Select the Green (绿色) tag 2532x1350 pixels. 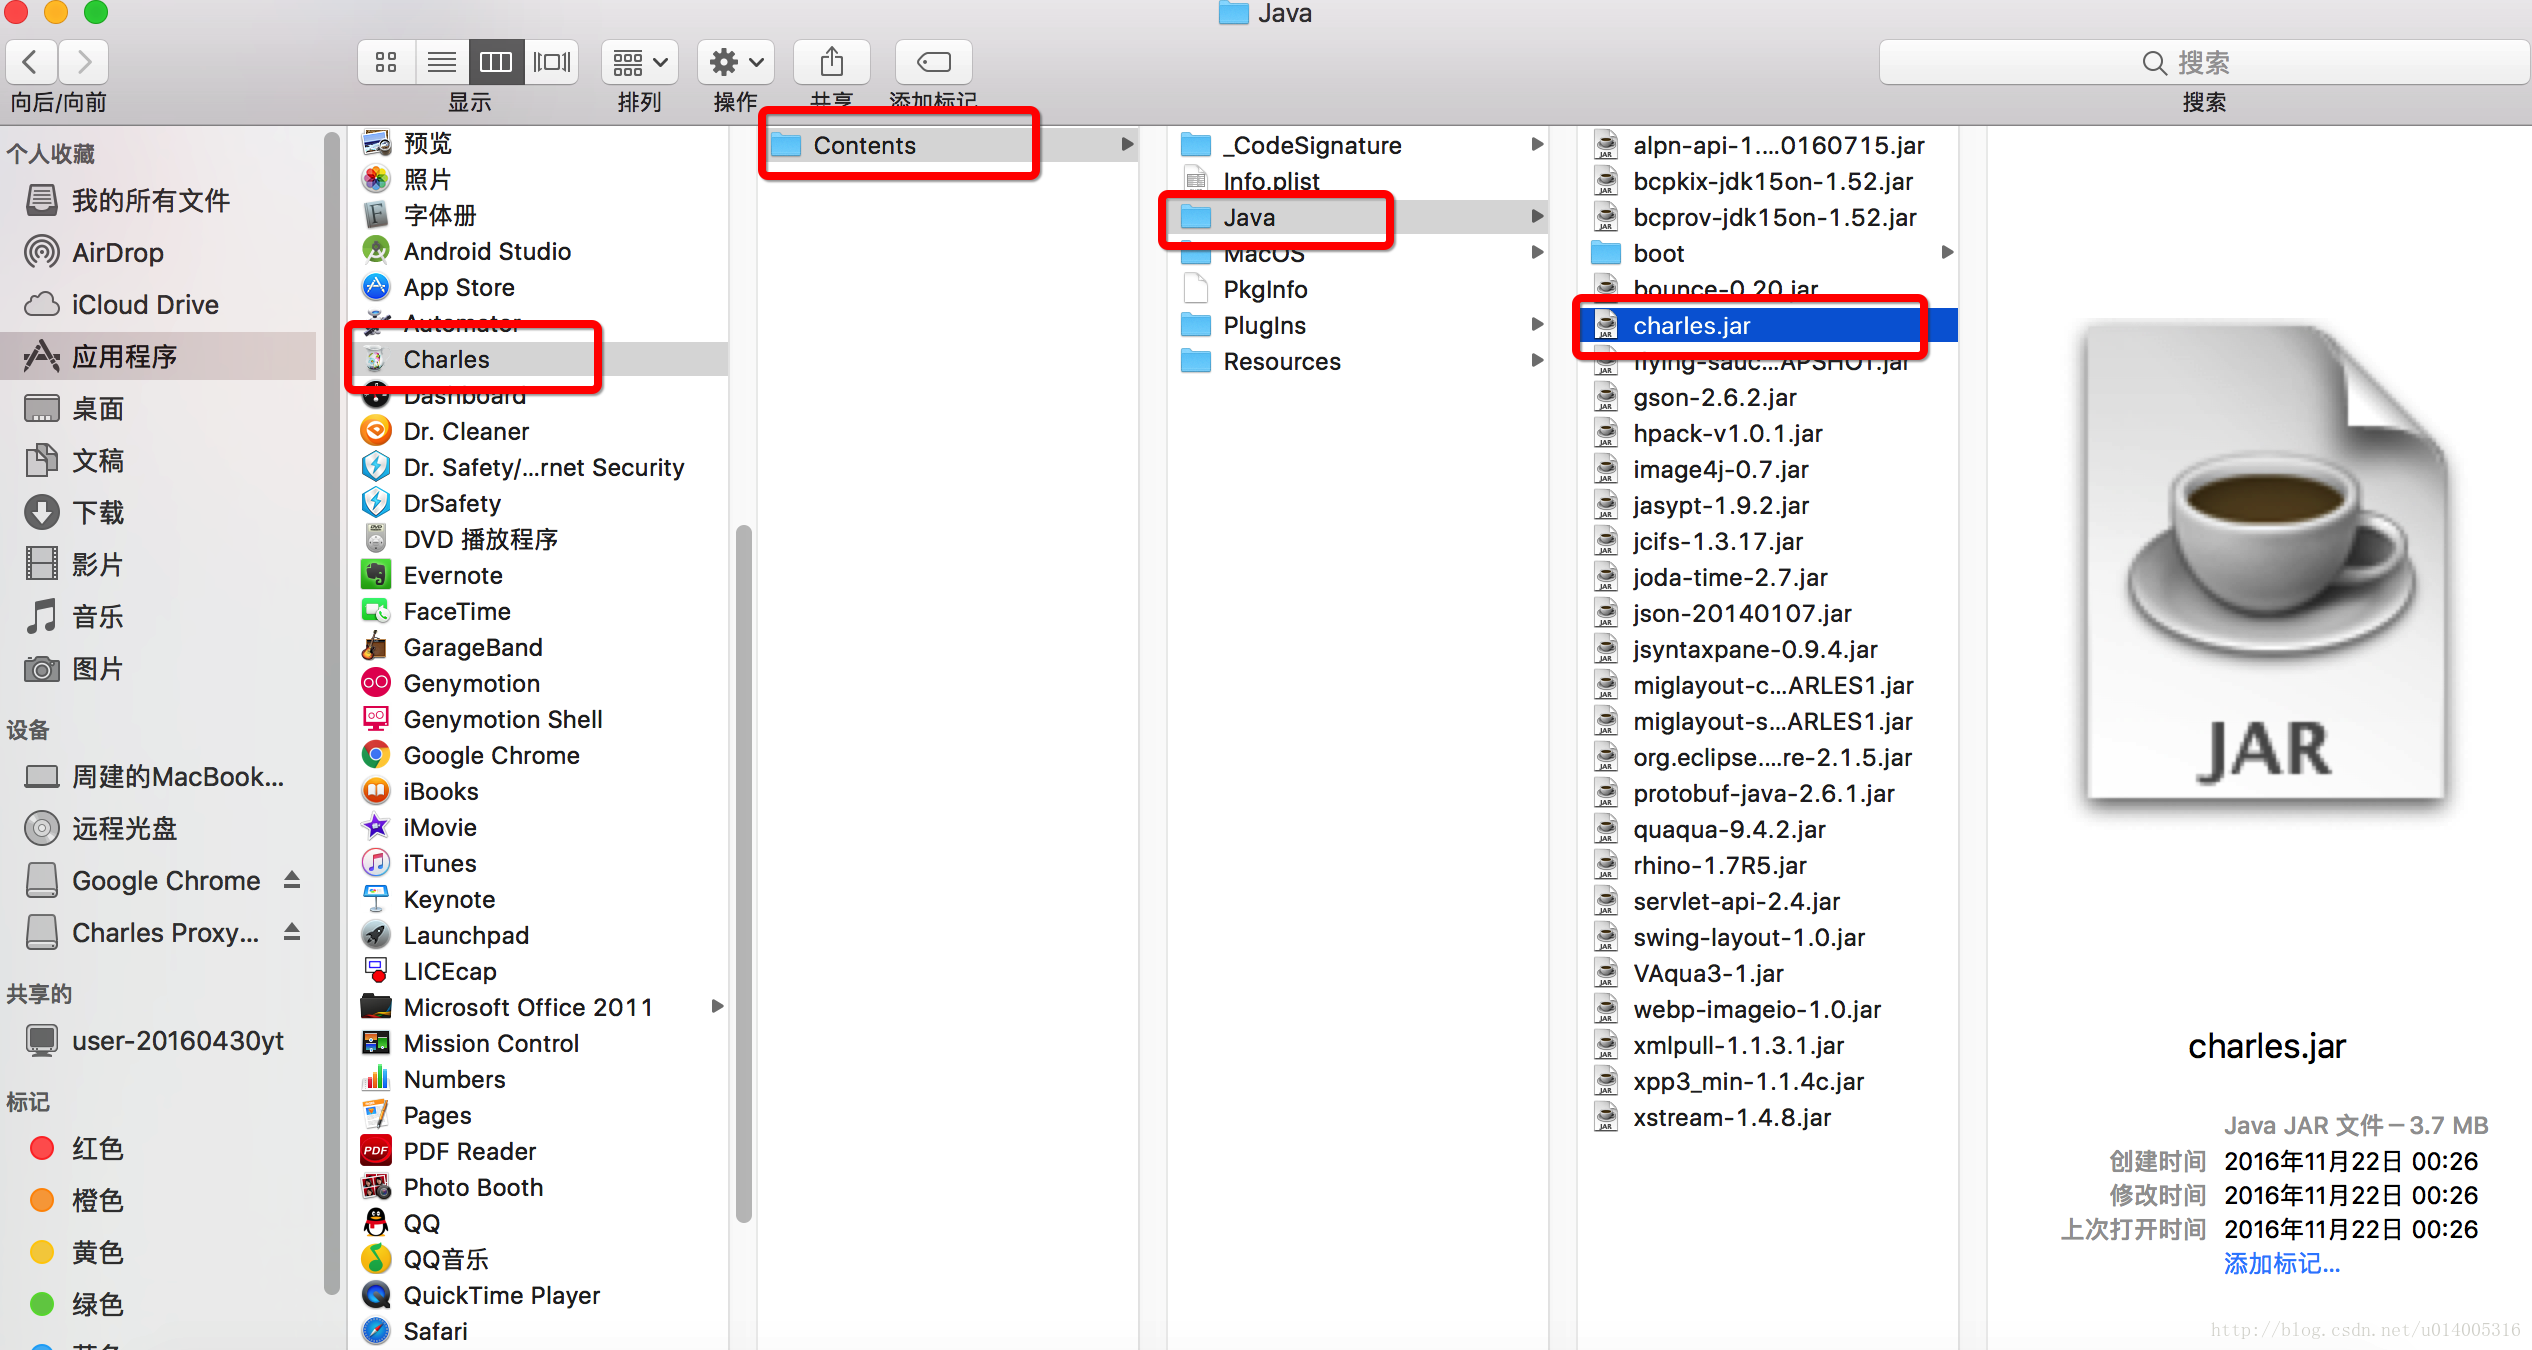[160, 1304]
